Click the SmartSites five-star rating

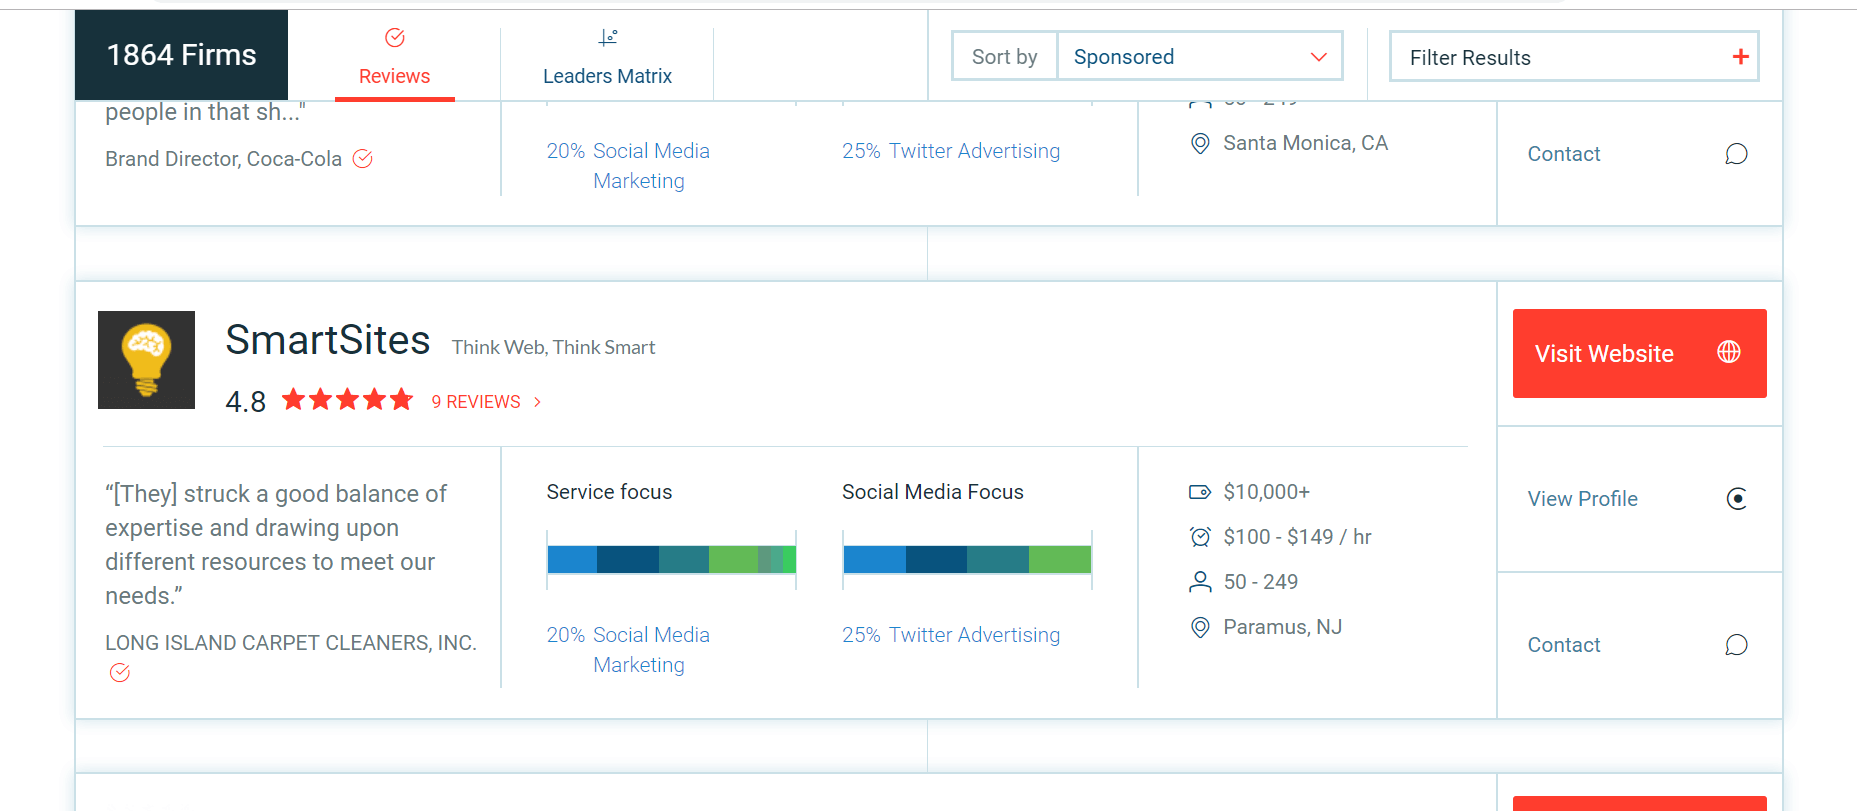(347, 401)
